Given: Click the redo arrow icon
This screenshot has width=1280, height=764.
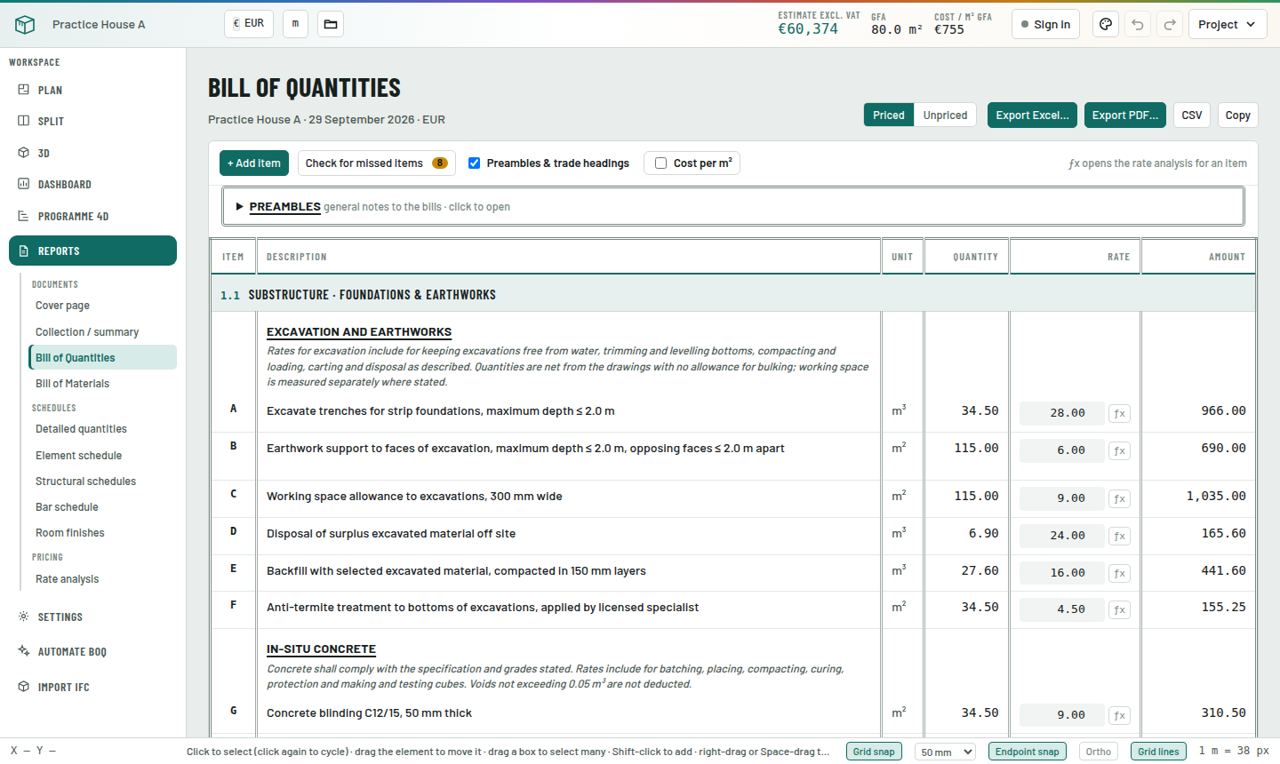Looking at the screenshot, I should tap(1169, 24).
